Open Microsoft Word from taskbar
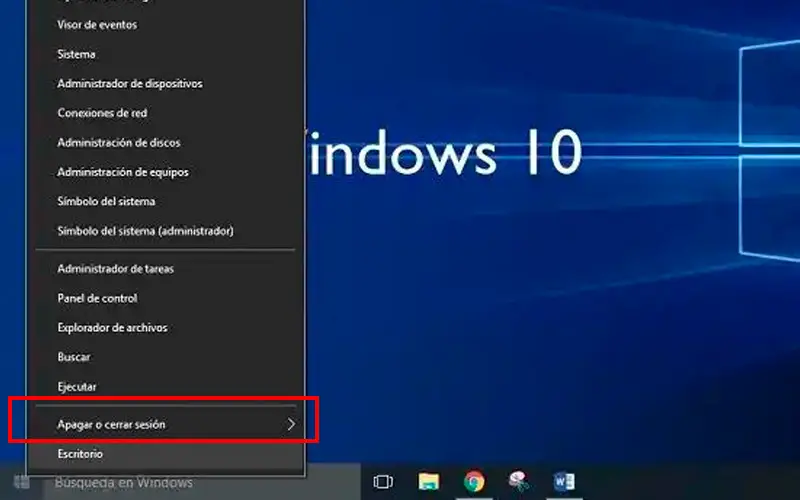This screenshot has height=500, width=800. (x=564, y=481)
